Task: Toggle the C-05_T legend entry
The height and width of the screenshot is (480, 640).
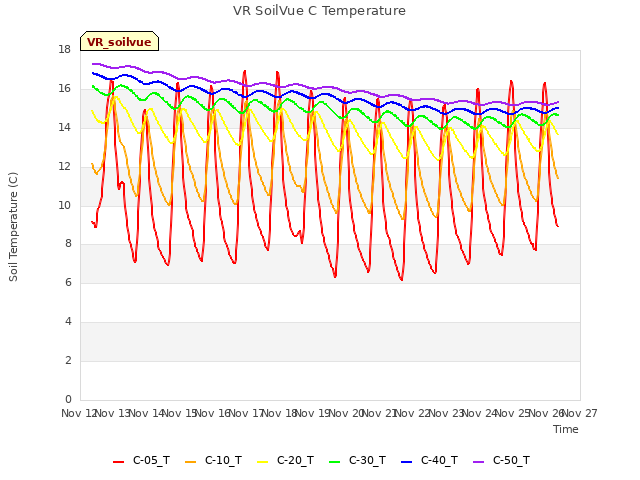Action: [142, 461]
